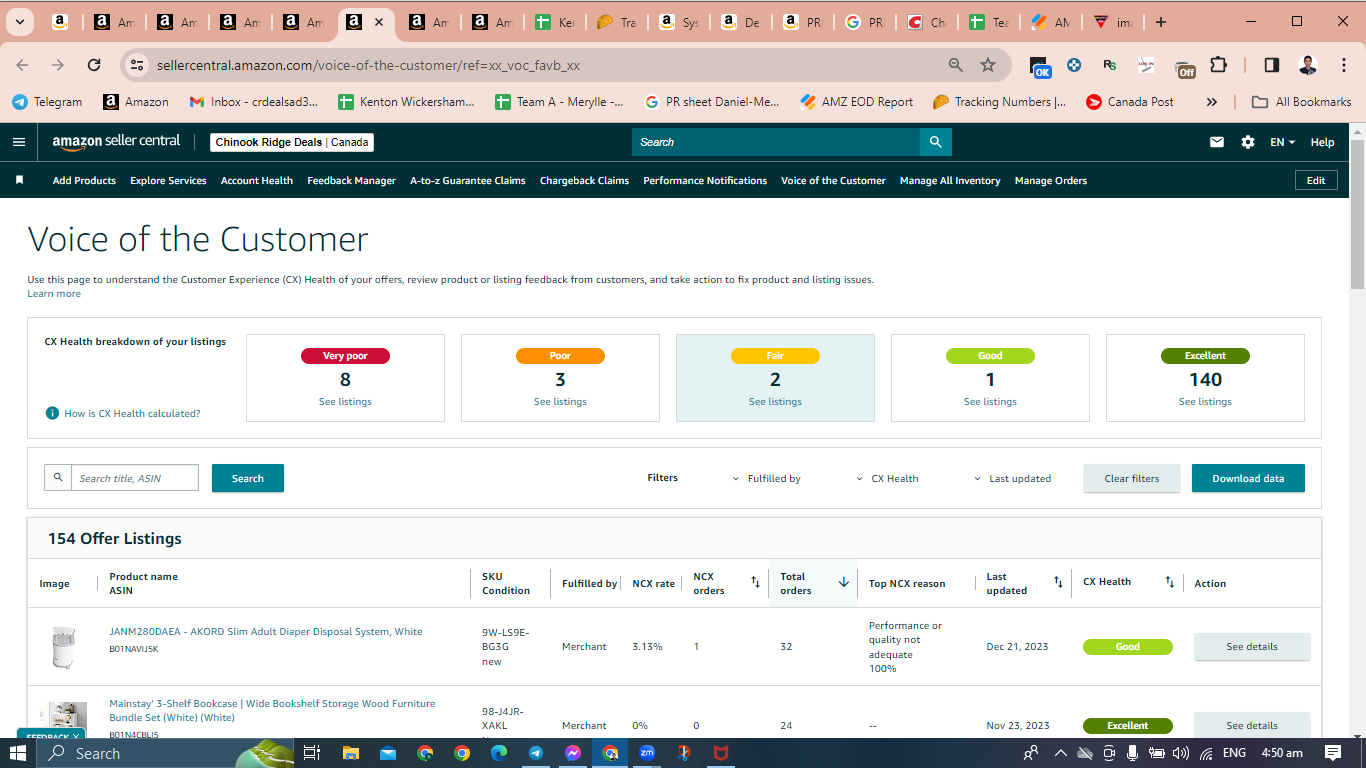Screen dimensions: 1366x768
Task: Reload the current page
Action: (94, 65)
